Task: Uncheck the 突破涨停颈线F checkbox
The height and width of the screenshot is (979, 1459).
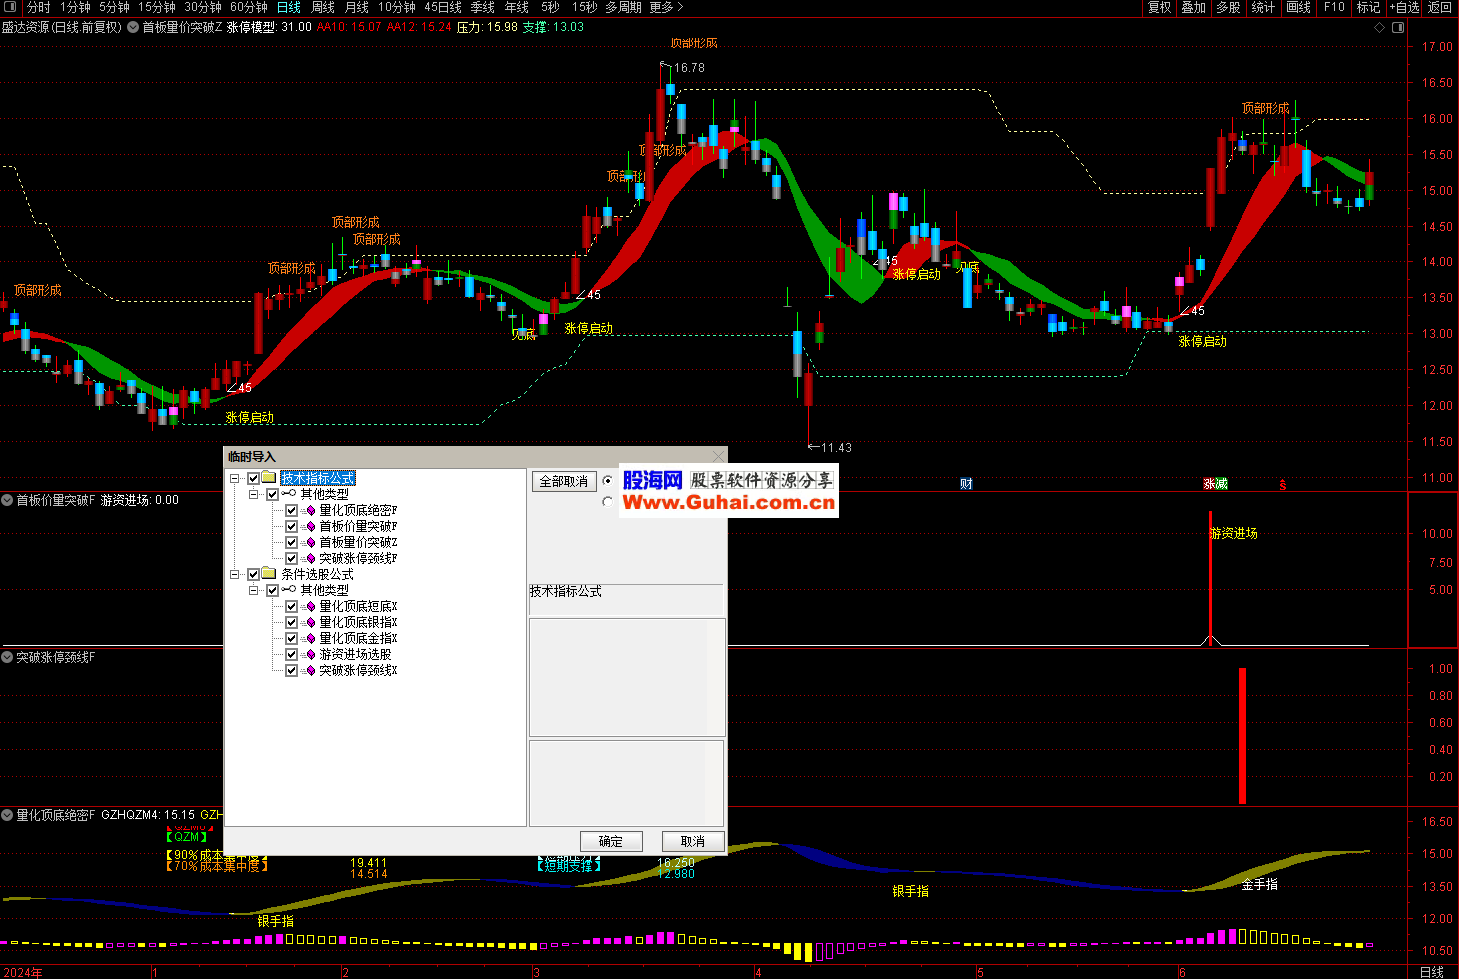Action: [291, 558]
